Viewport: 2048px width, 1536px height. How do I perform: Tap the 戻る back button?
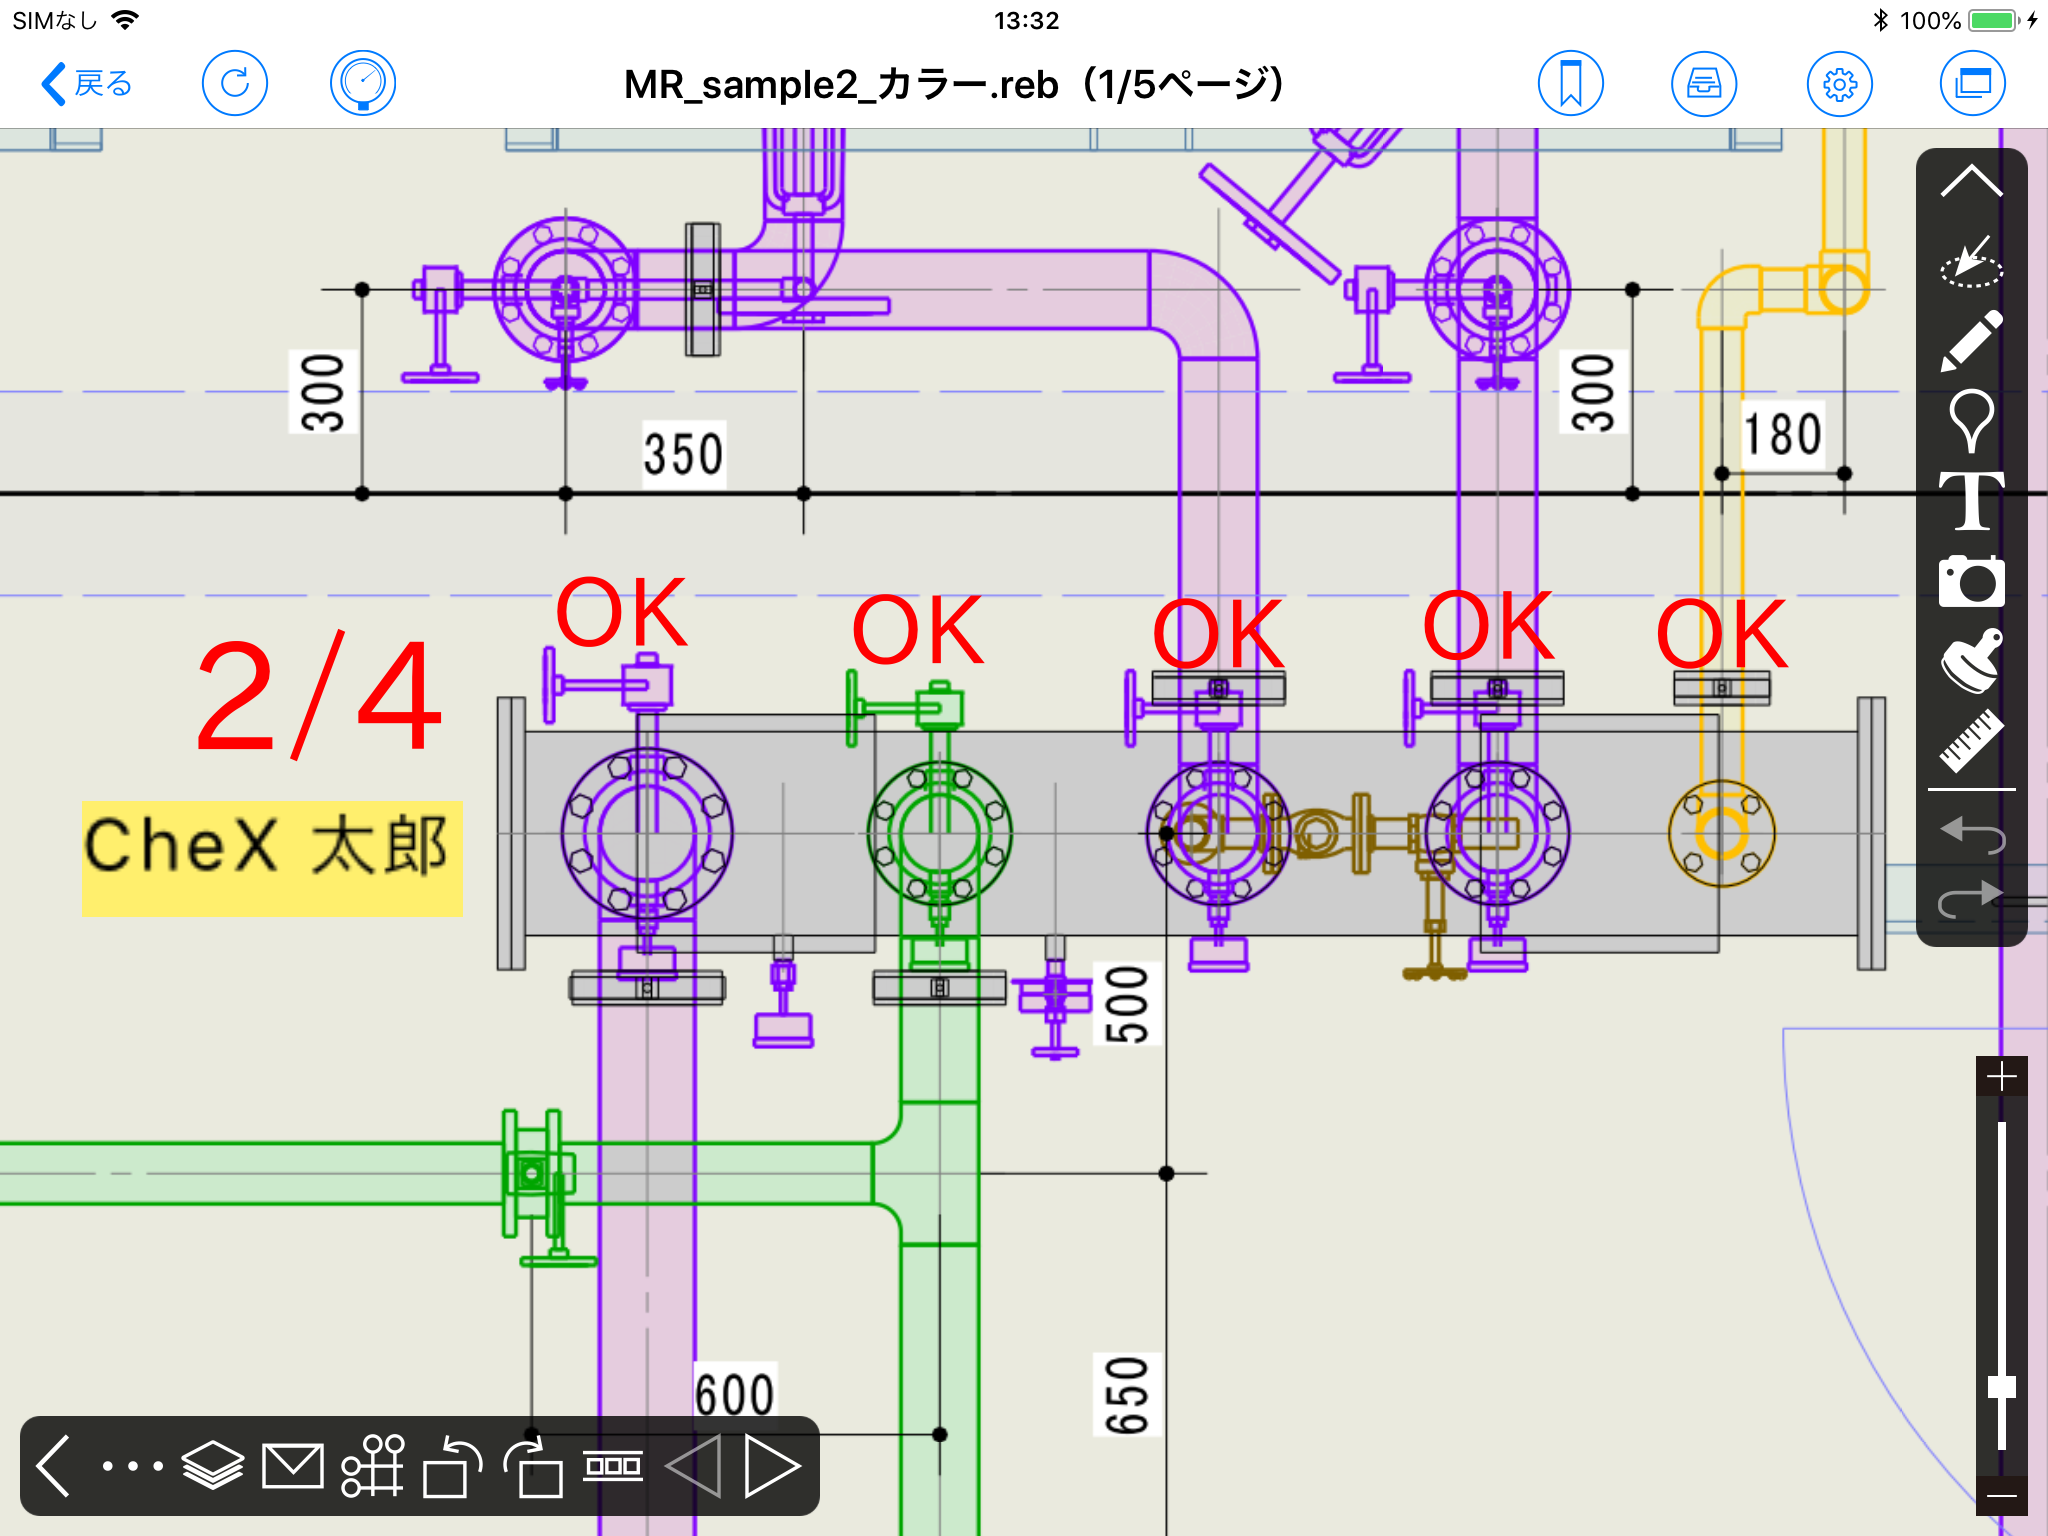(87, 84)
